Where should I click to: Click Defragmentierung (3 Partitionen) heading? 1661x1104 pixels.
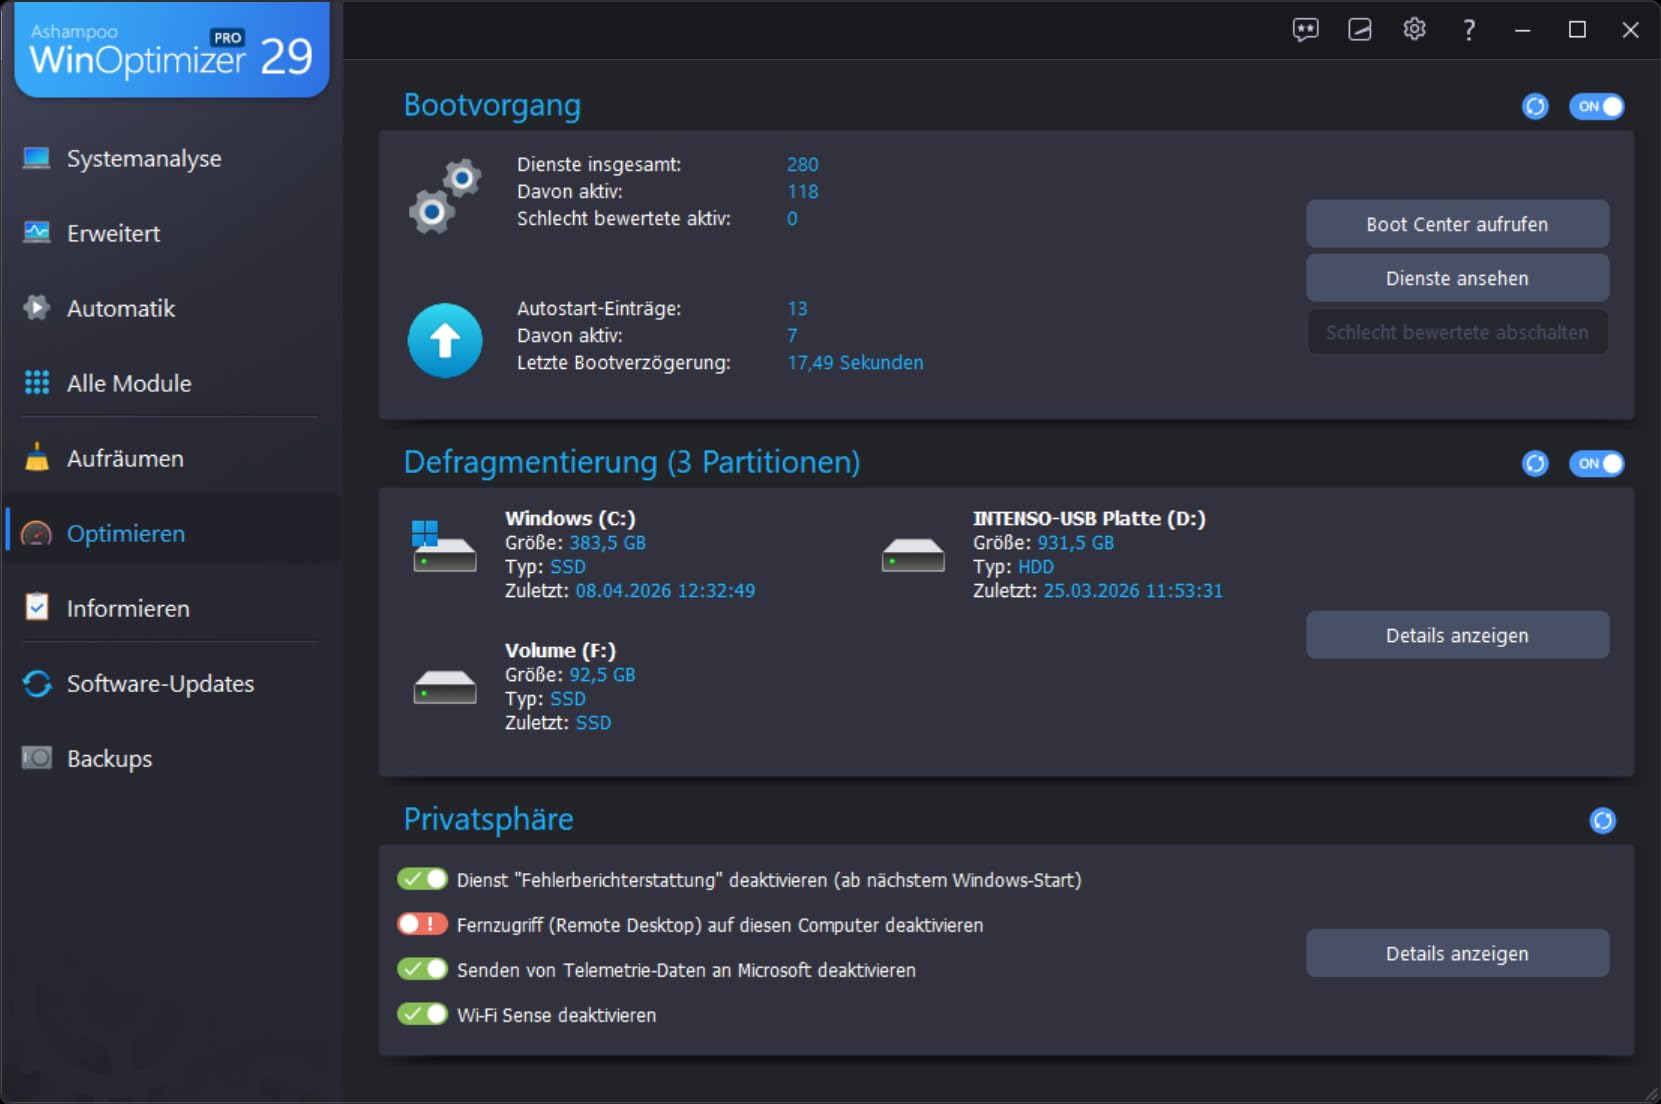click(x=632, y=462)
